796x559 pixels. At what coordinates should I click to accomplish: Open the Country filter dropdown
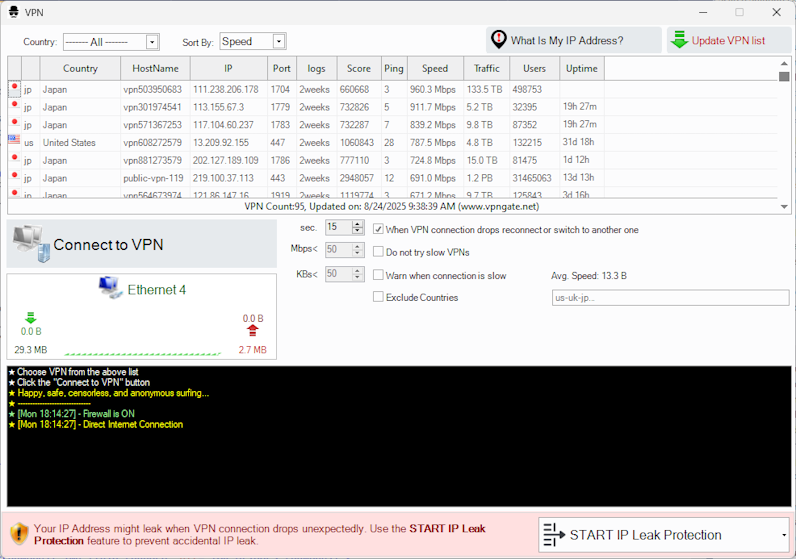pos(152,42)
